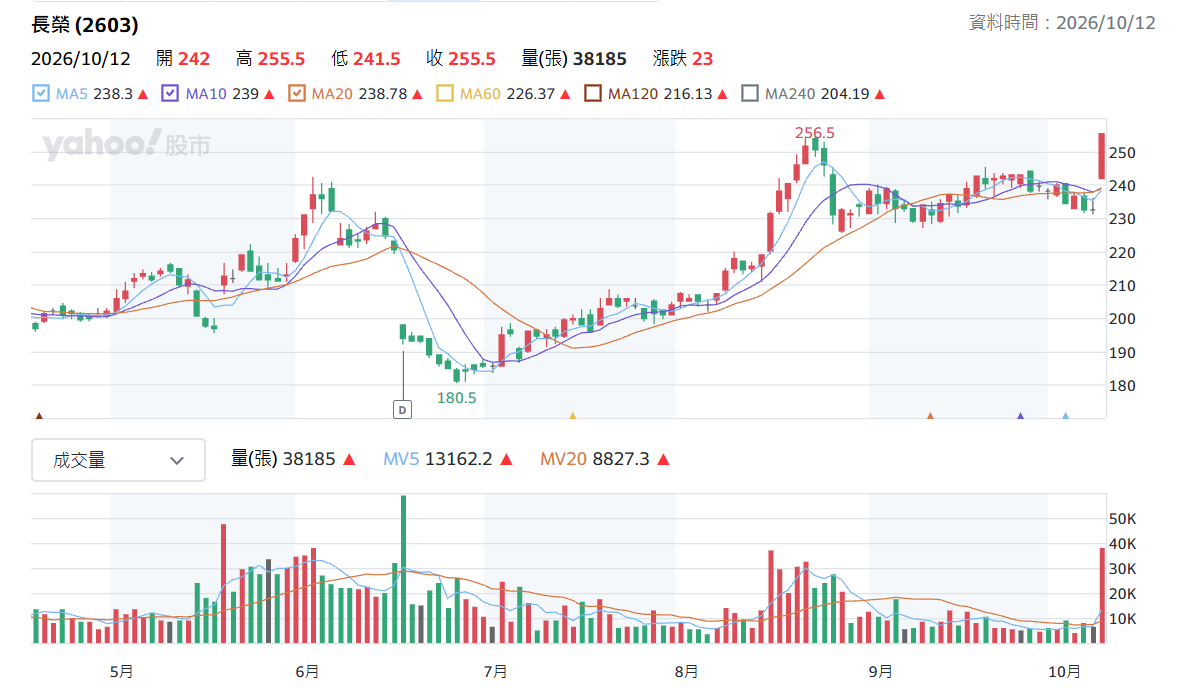Open the 成交量 indicator dropdown
This screenshot has height=692, width=1181.
[118, 460]
